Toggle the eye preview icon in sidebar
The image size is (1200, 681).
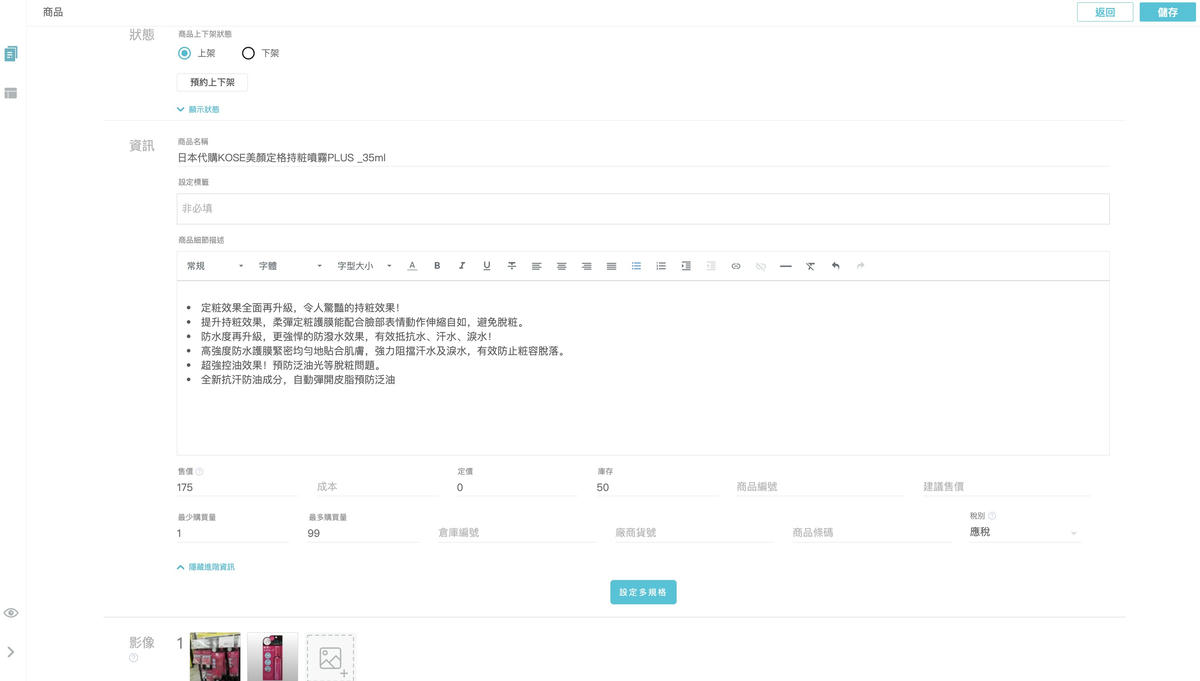11,612
